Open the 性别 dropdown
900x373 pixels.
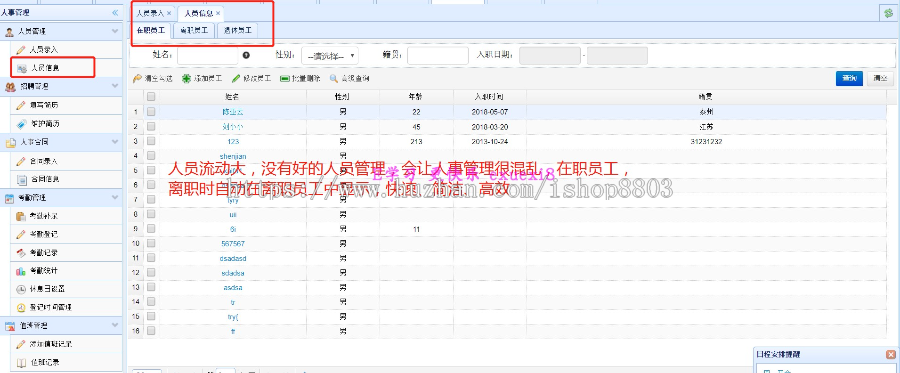330,56
